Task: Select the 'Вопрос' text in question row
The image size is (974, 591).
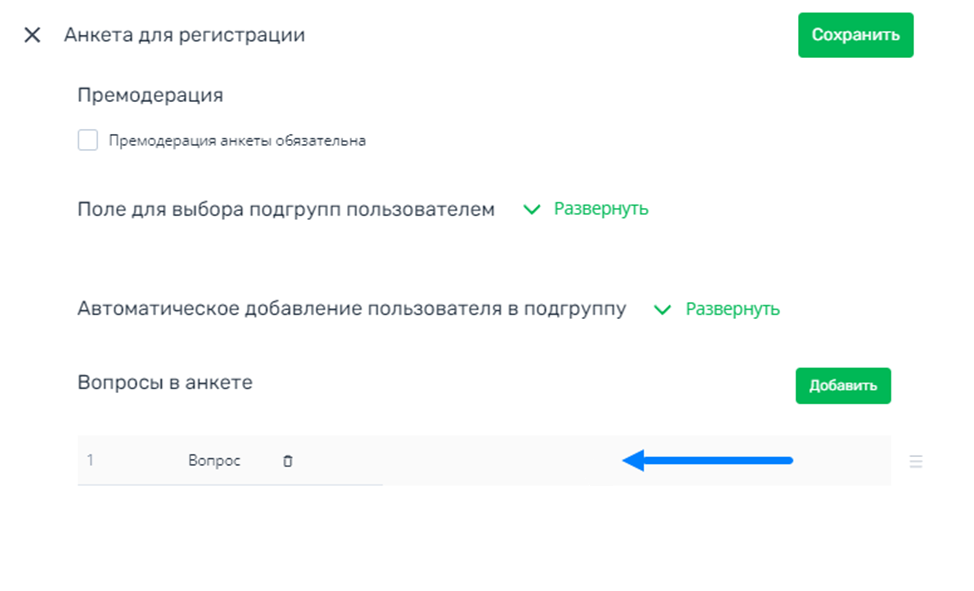Action: point(214,460)
